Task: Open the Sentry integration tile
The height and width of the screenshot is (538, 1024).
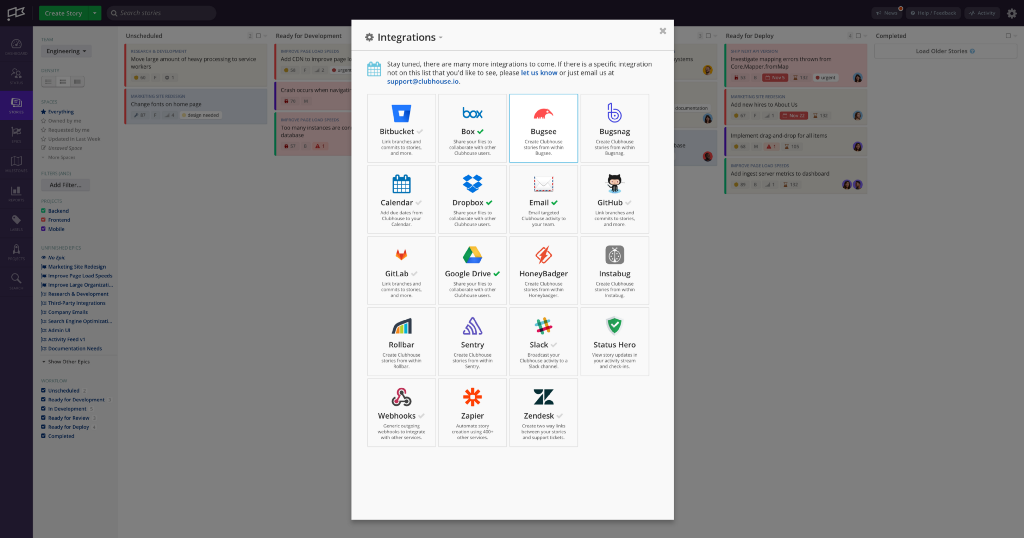Action: click(472, 342)
